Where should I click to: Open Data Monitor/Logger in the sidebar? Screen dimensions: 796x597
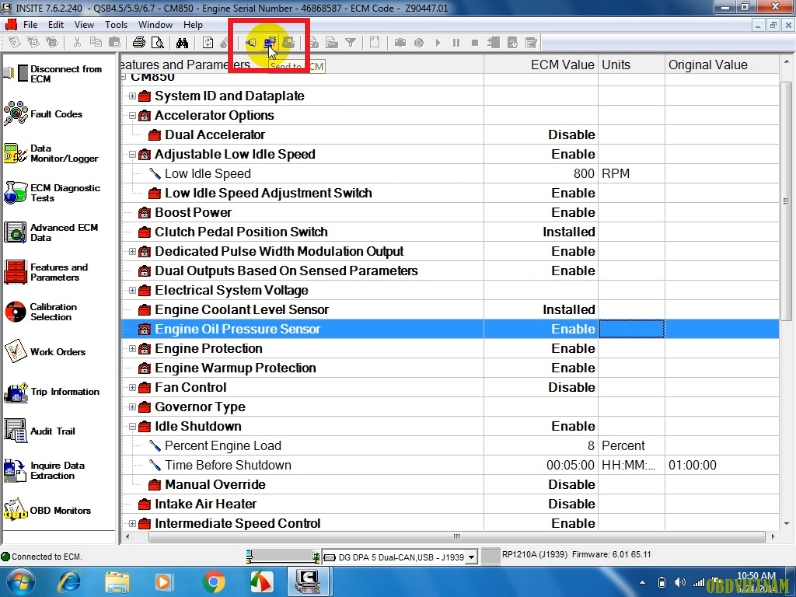point(51,153)
